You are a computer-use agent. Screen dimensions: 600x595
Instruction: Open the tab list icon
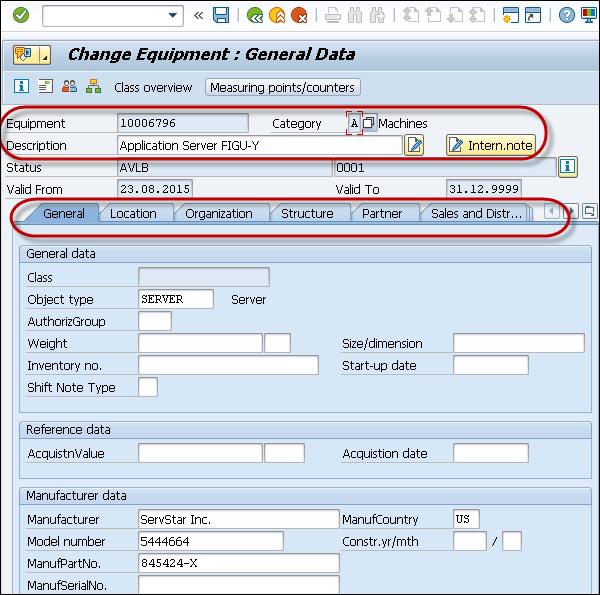point(590,211)
